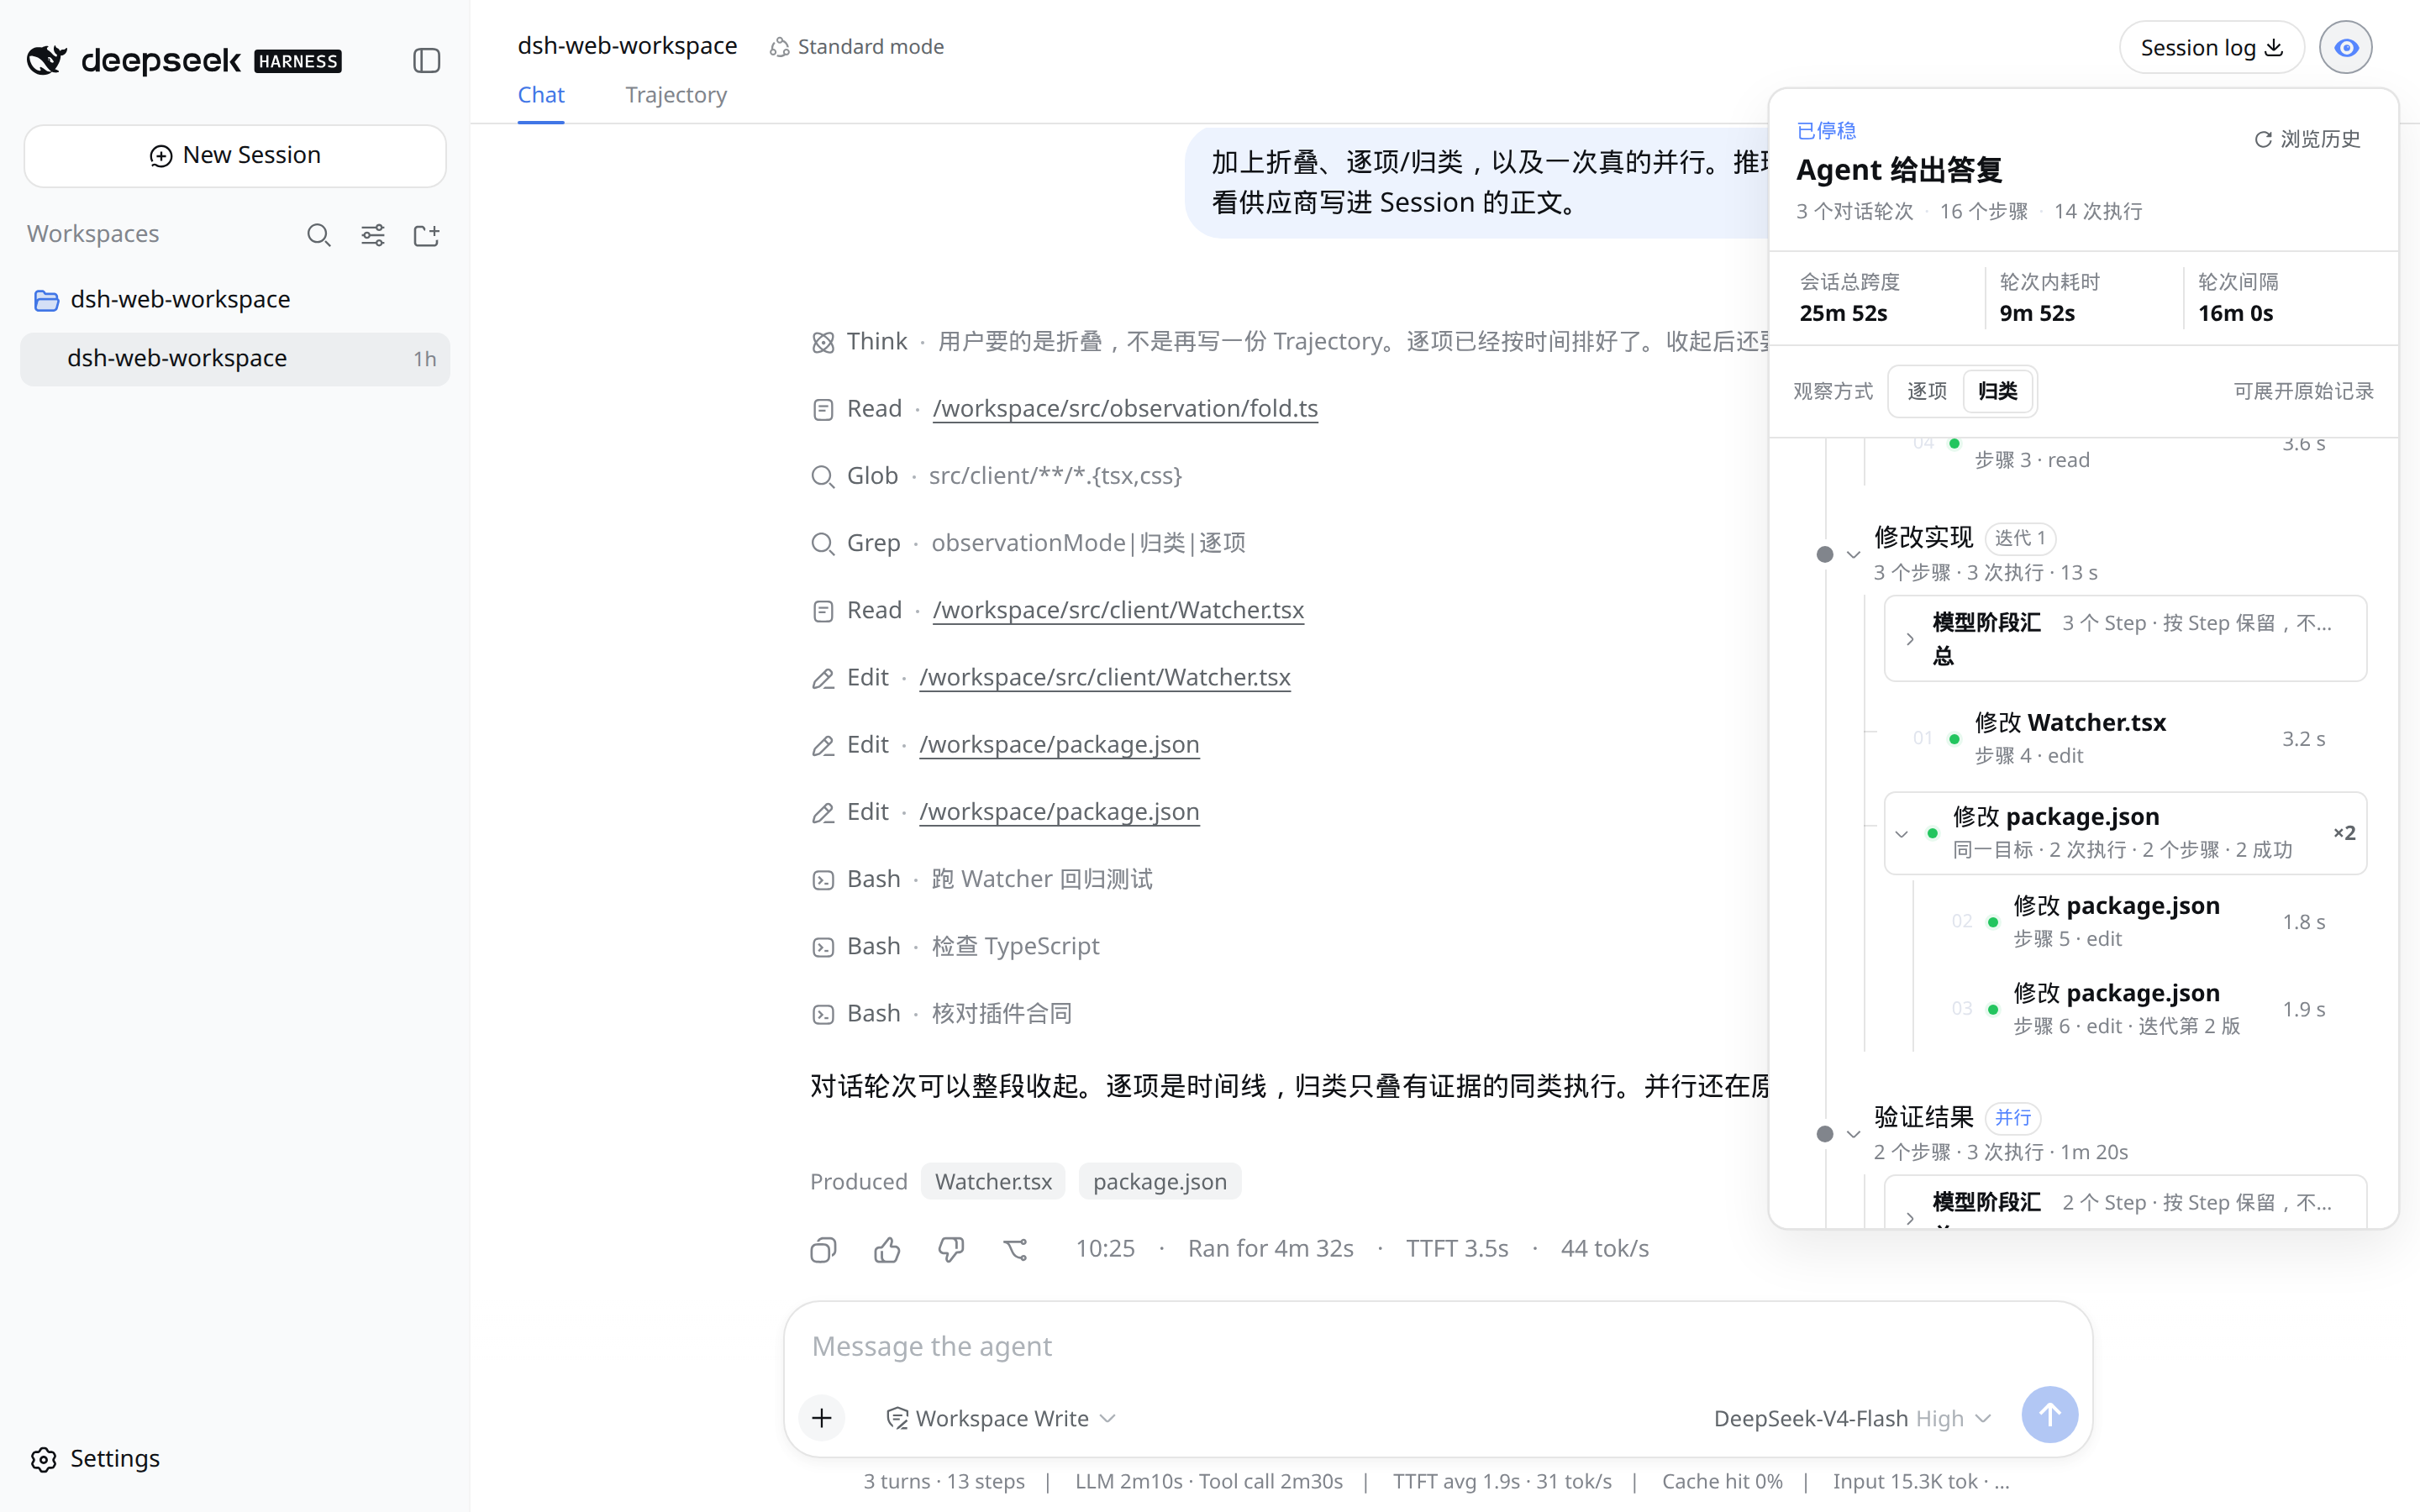Click the Bash 检查 TypeScript terminal icon
This screenshot has width=2420, height=1512.
pos(823,947)
